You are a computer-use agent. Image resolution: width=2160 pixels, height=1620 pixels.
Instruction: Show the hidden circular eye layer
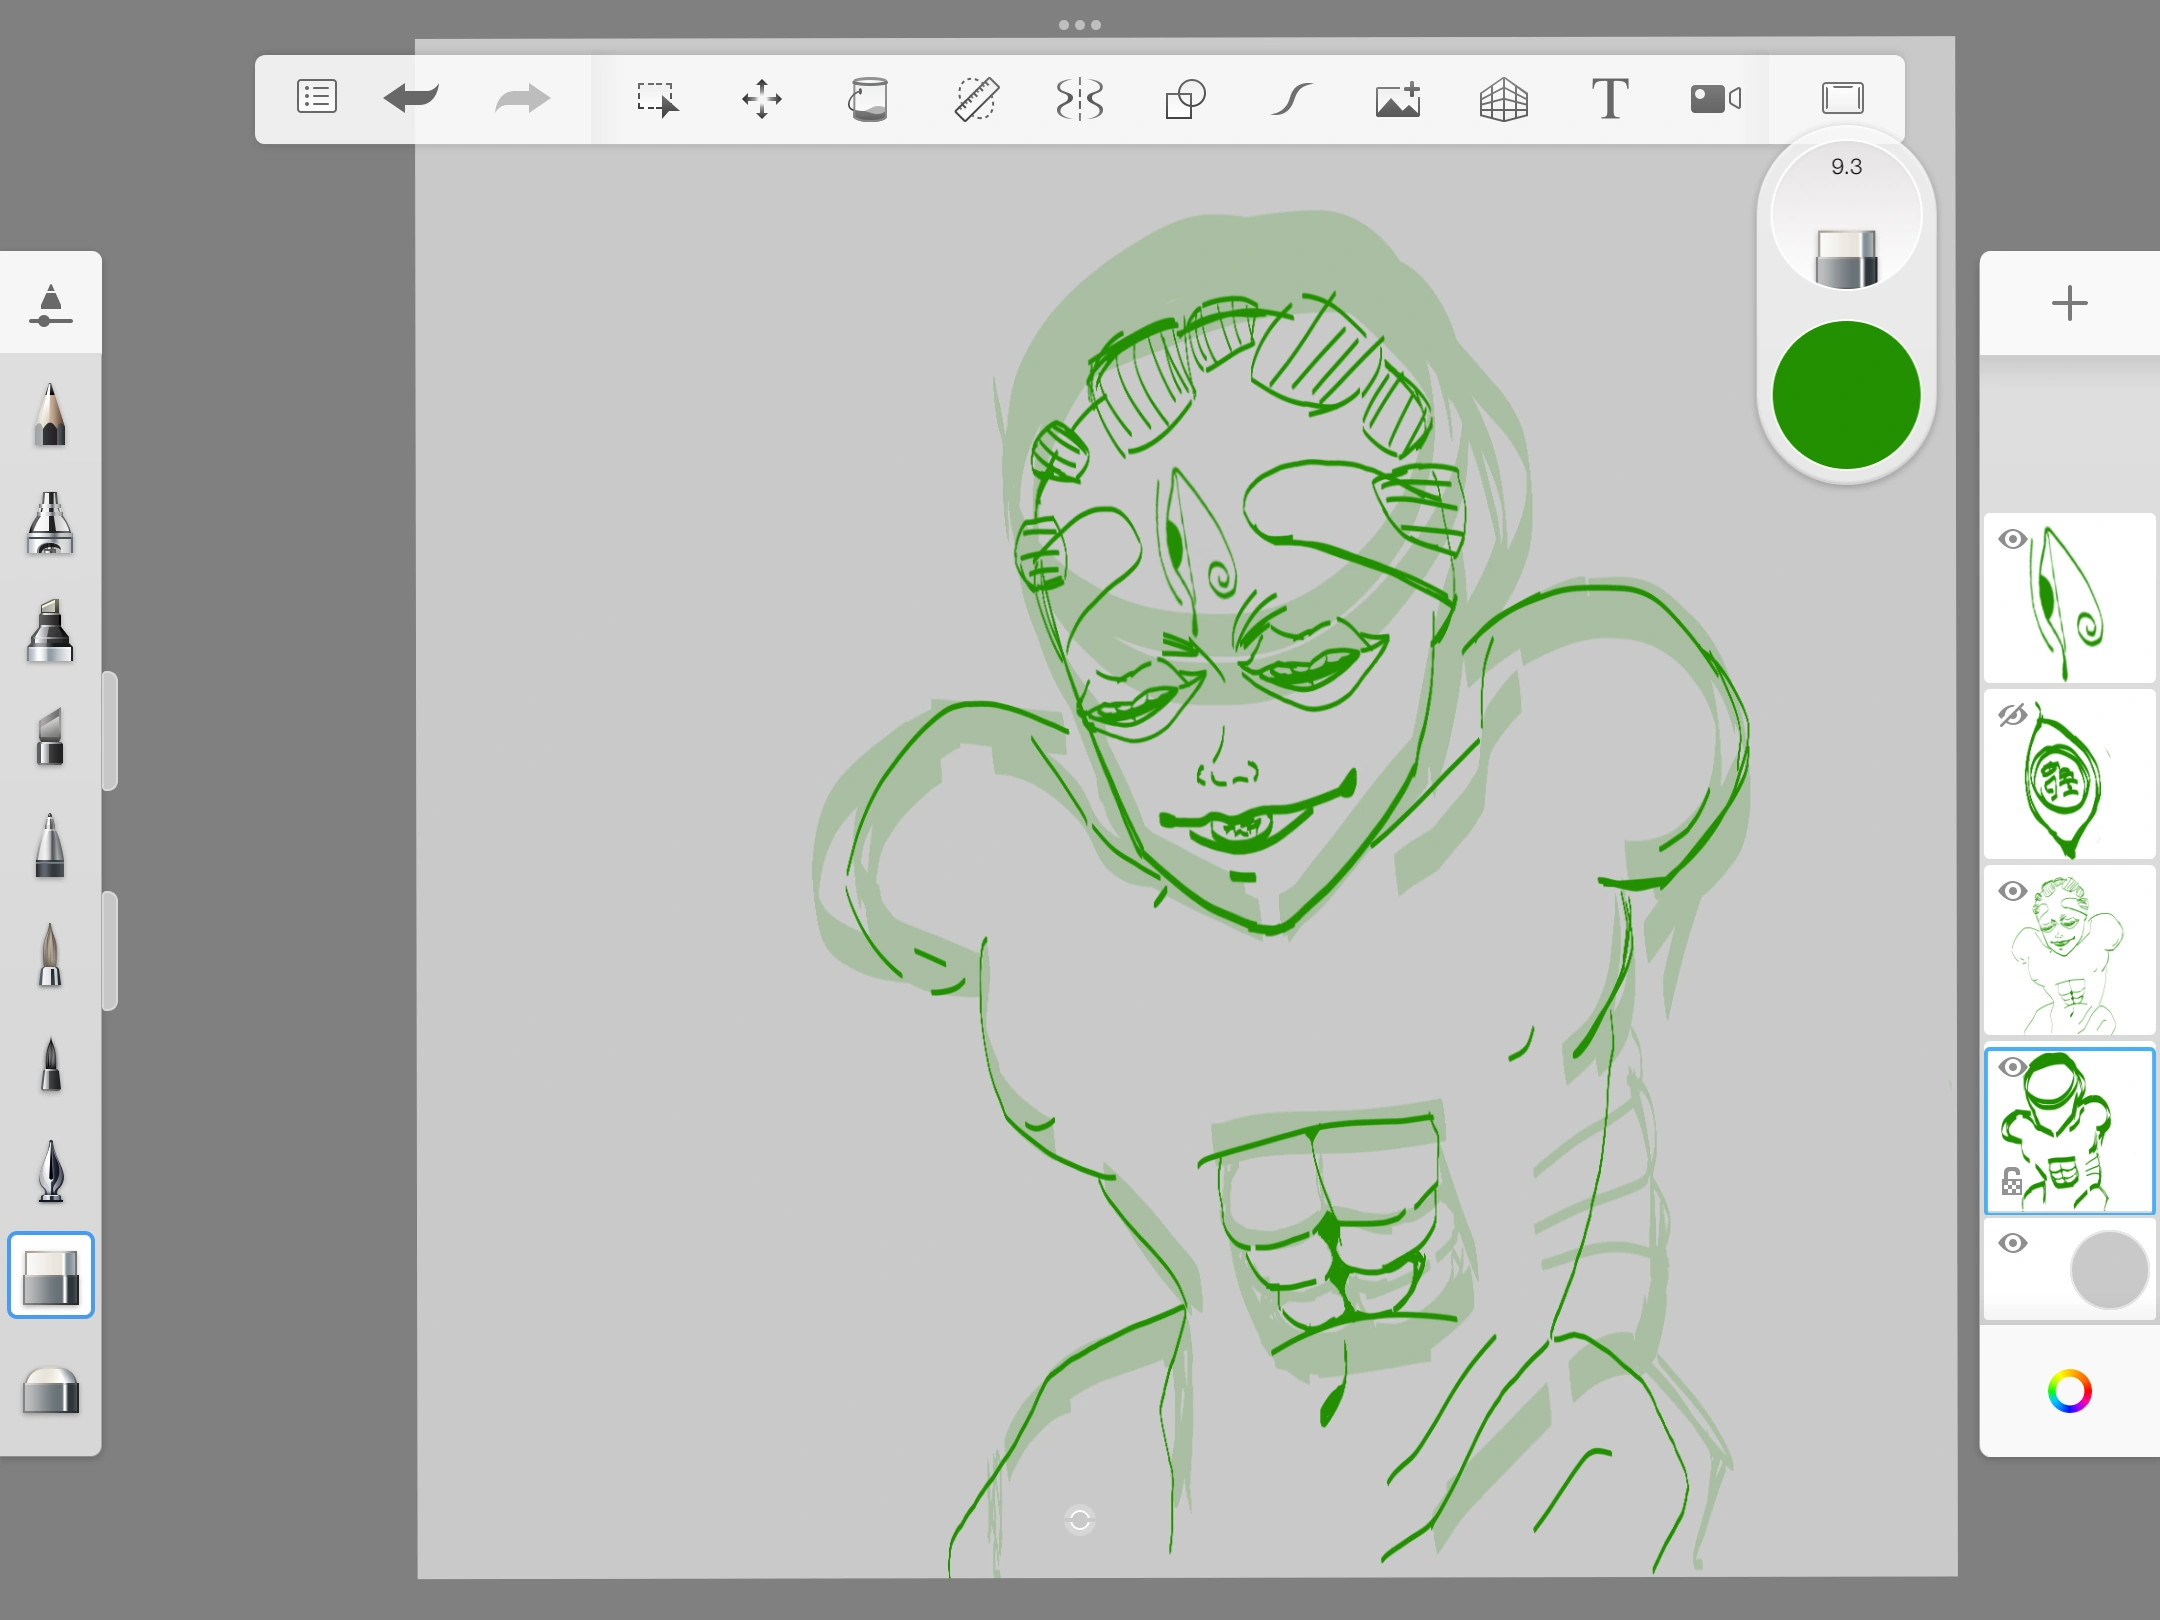tap(2012, 715)
